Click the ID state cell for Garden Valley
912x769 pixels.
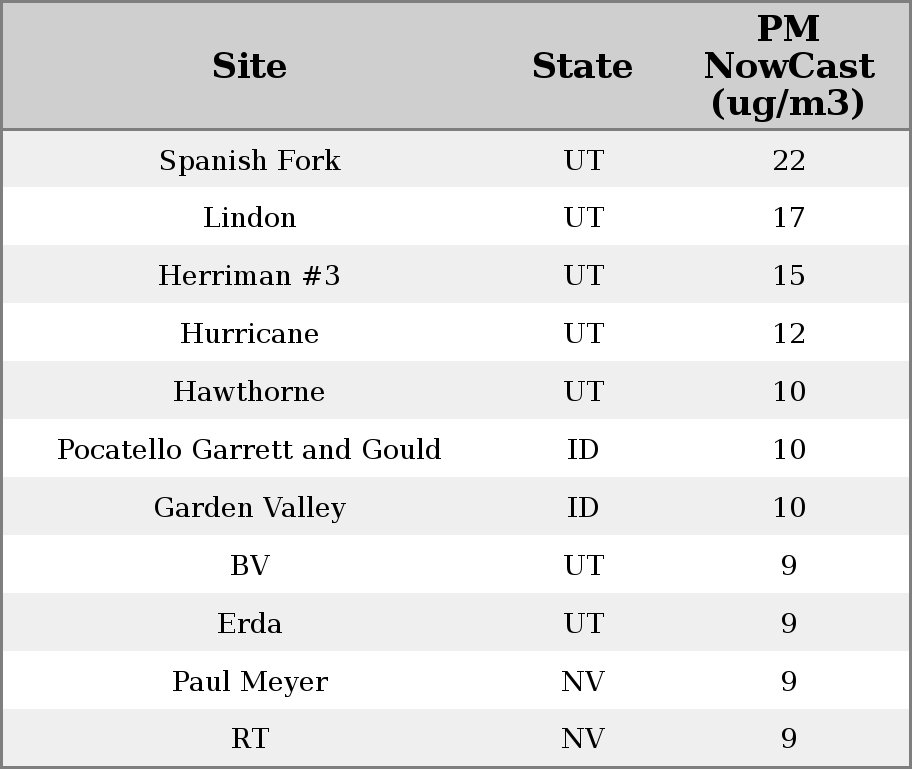pyautogui.click(x=582, y=508)
